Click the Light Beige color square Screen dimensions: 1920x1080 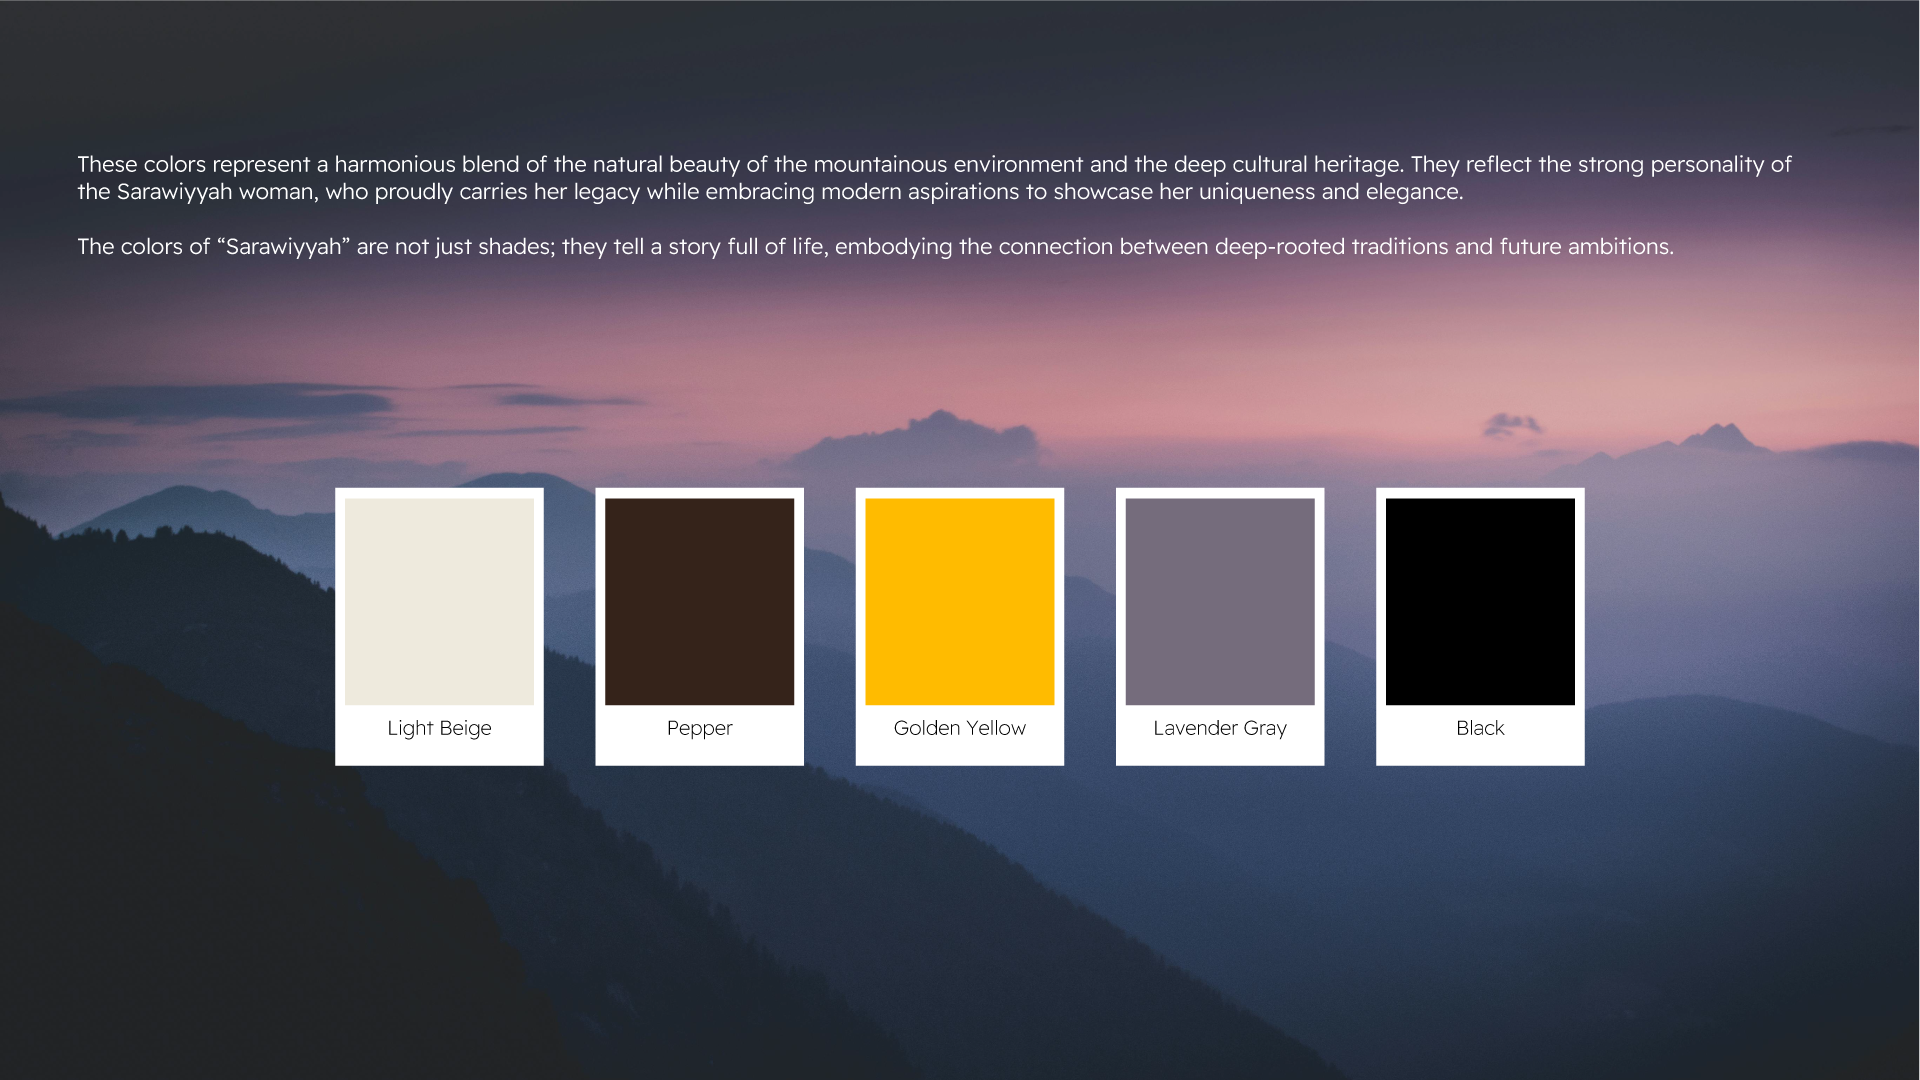(x=439, y=601)
